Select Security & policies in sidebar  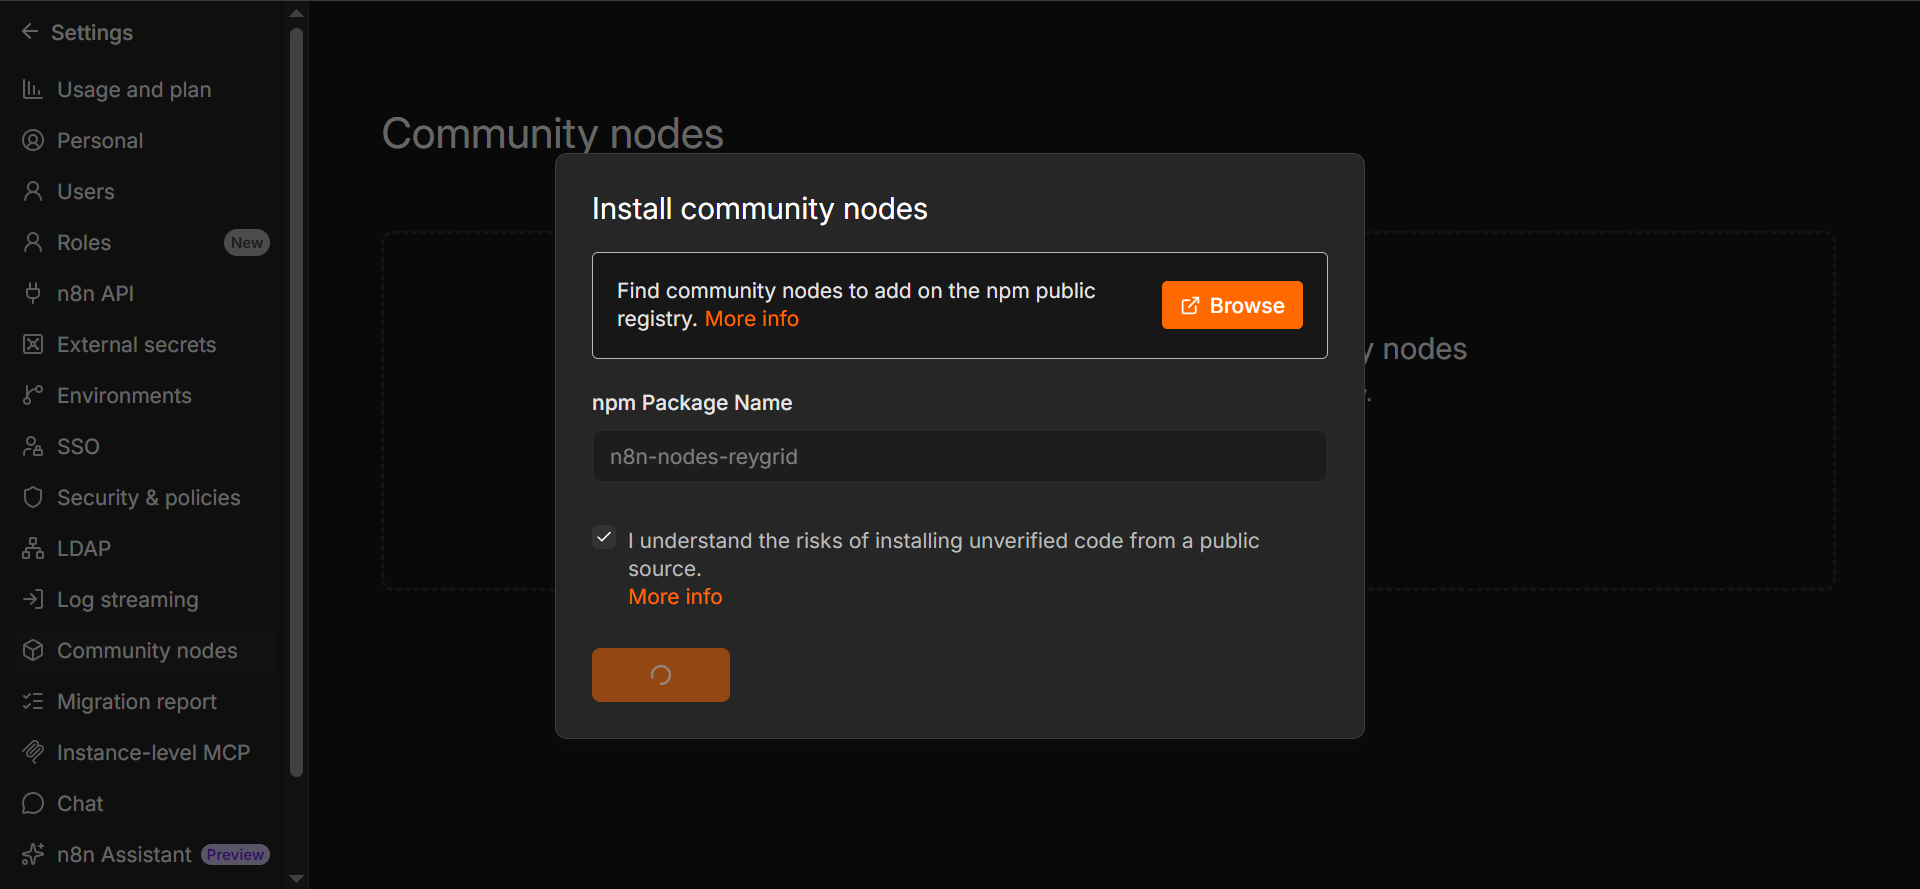pyautogui.click(x=142, y=498)
